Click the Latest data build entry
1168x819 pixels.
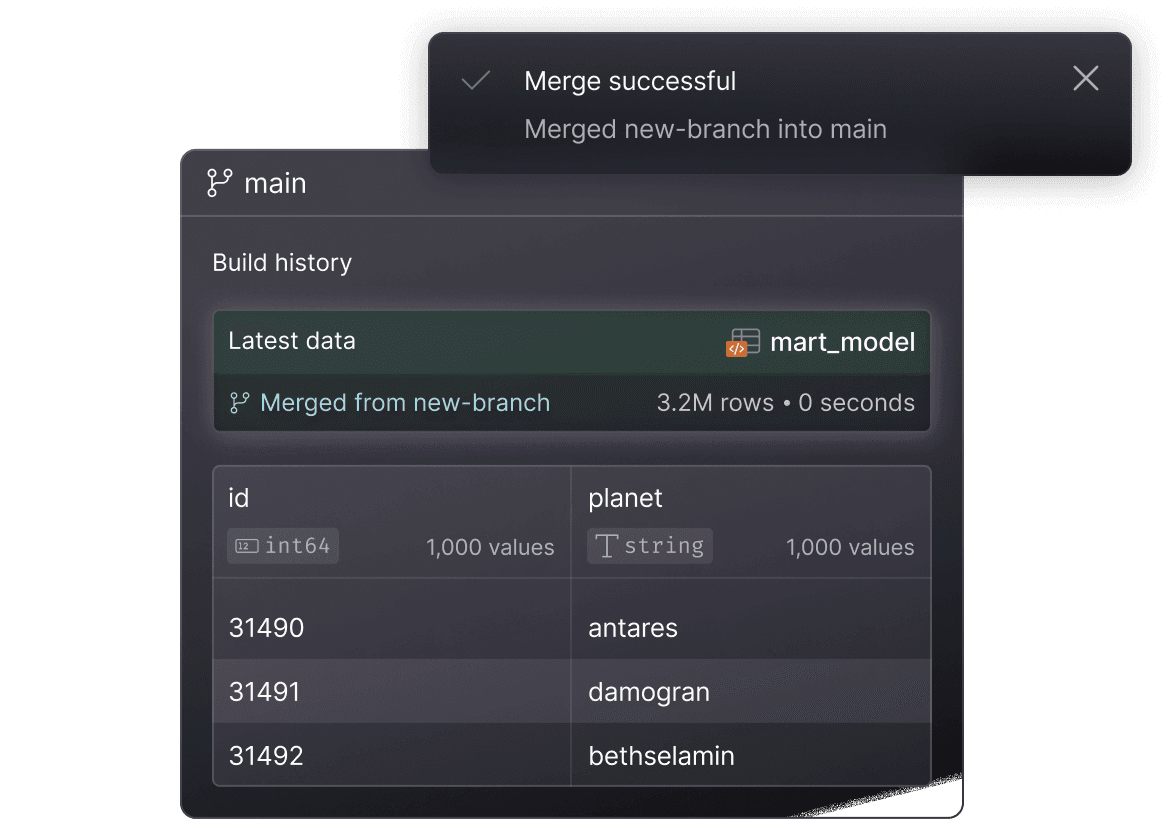[292, 341]
